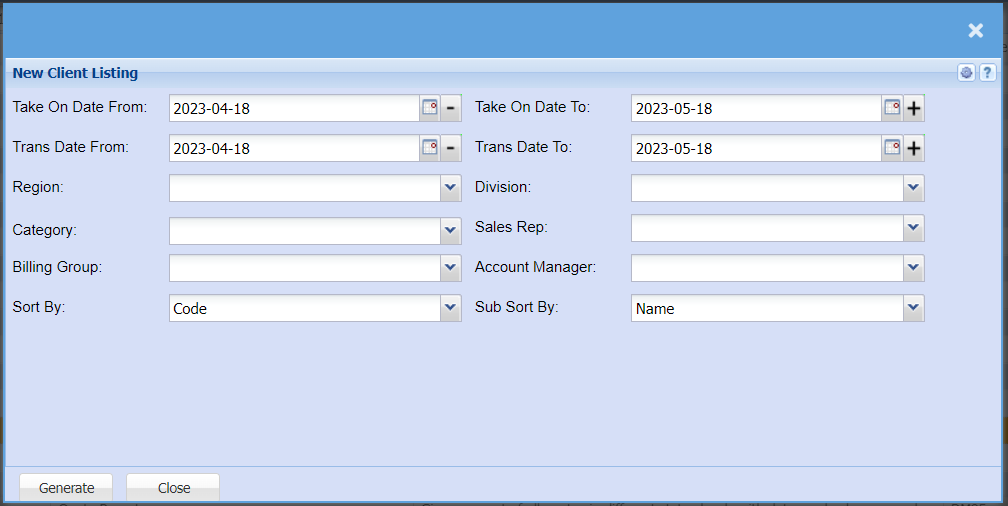Expand the Sales Rep dropdown
Viewport: 1008px width, 506px height.
coord(914,228)
